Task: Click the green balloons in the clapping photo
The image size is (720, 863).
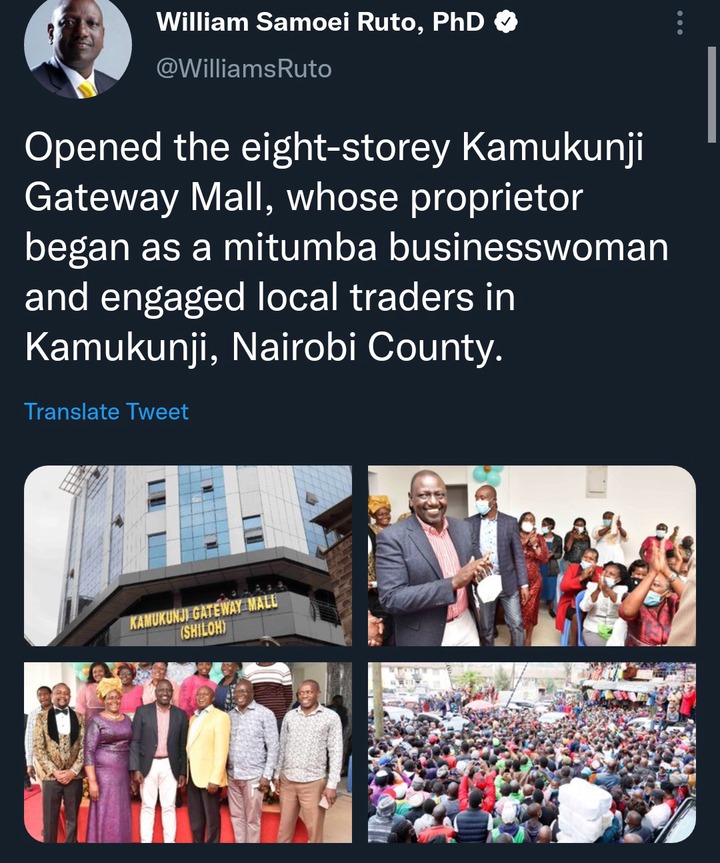Action: [x=488, y=474]
